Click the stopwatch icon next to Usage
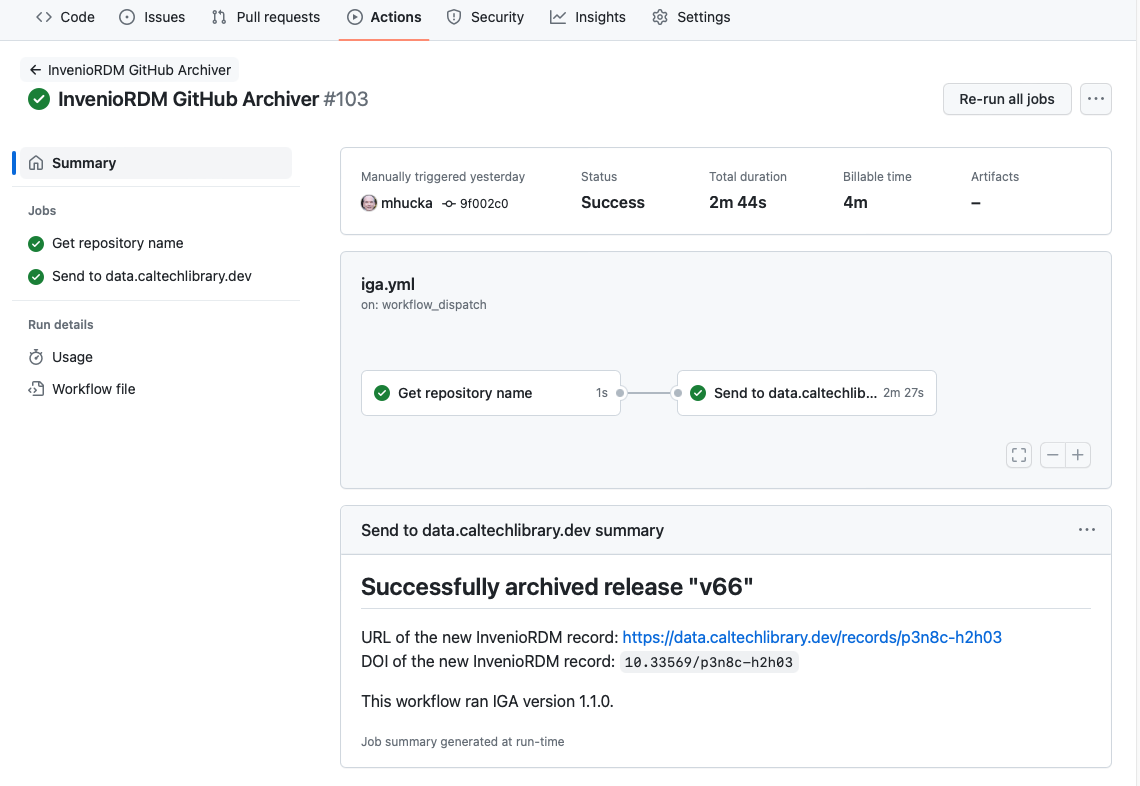Image resolution: width=1140 pixels, height=786 pixels. pyautogui.click(x=36, y=357)
